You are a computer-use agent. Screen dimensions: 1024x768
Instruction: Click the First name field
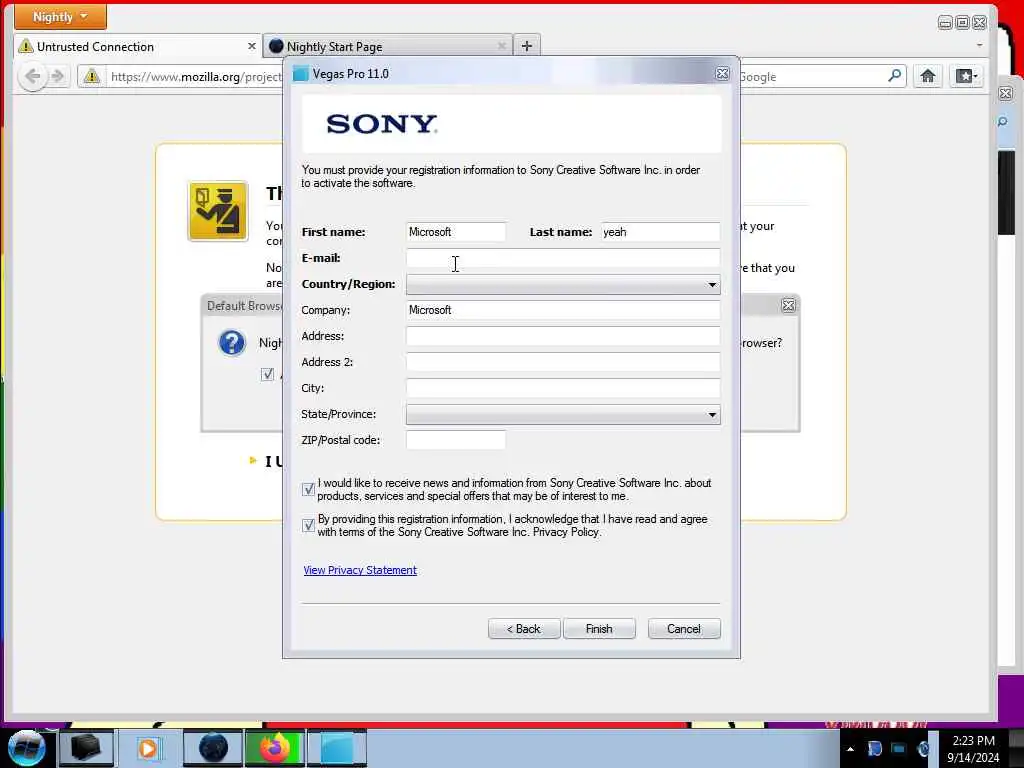coord(456,232)
